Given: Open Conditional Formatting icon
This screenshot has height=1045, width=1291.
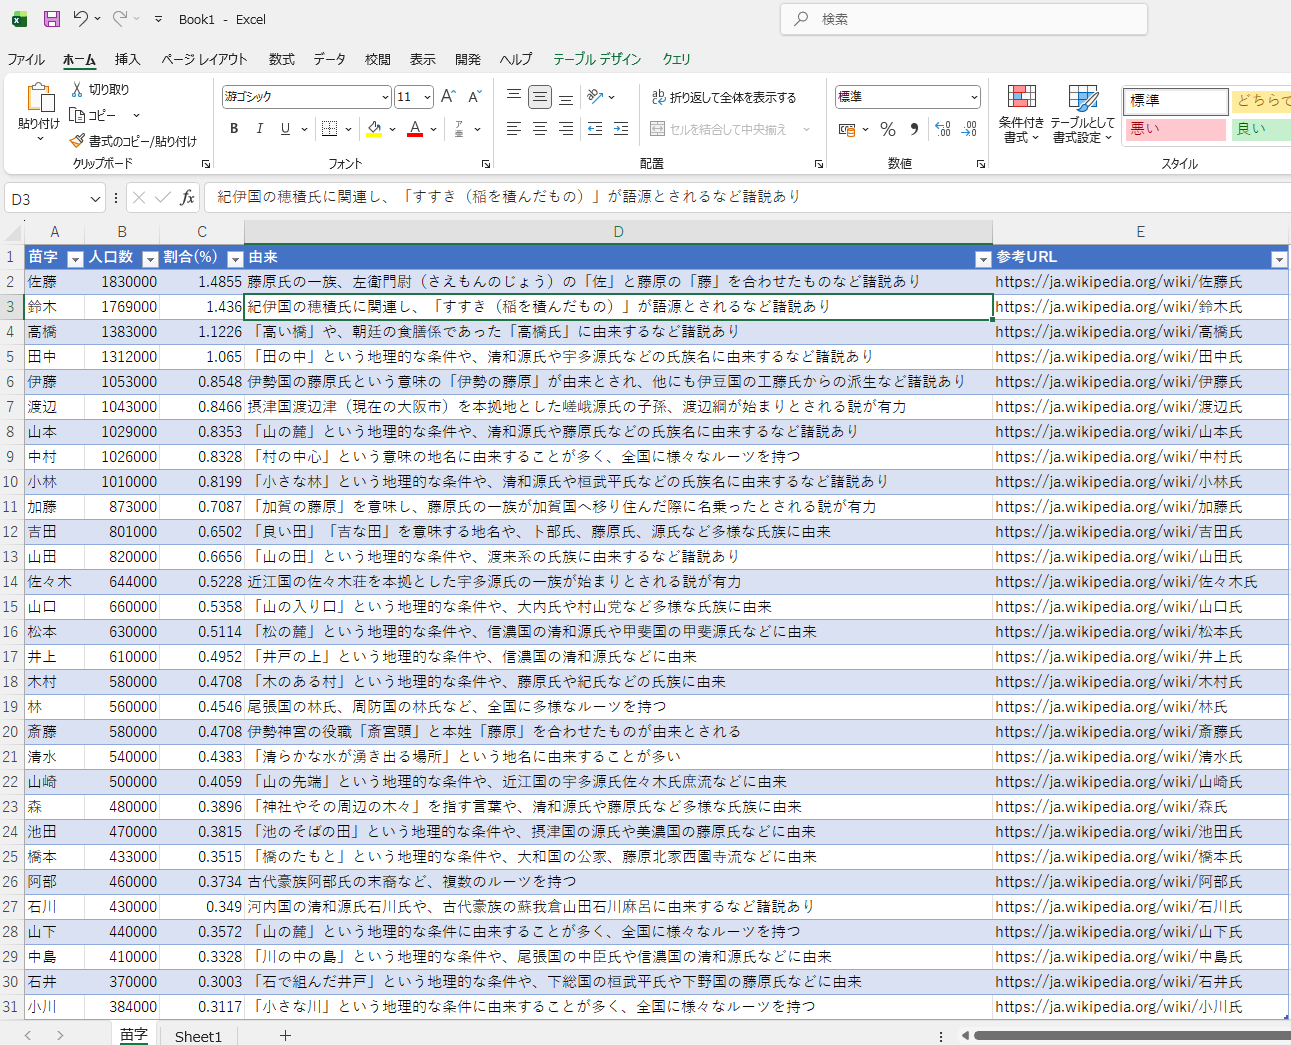Looking at the screenshot, I should 1021,97.
